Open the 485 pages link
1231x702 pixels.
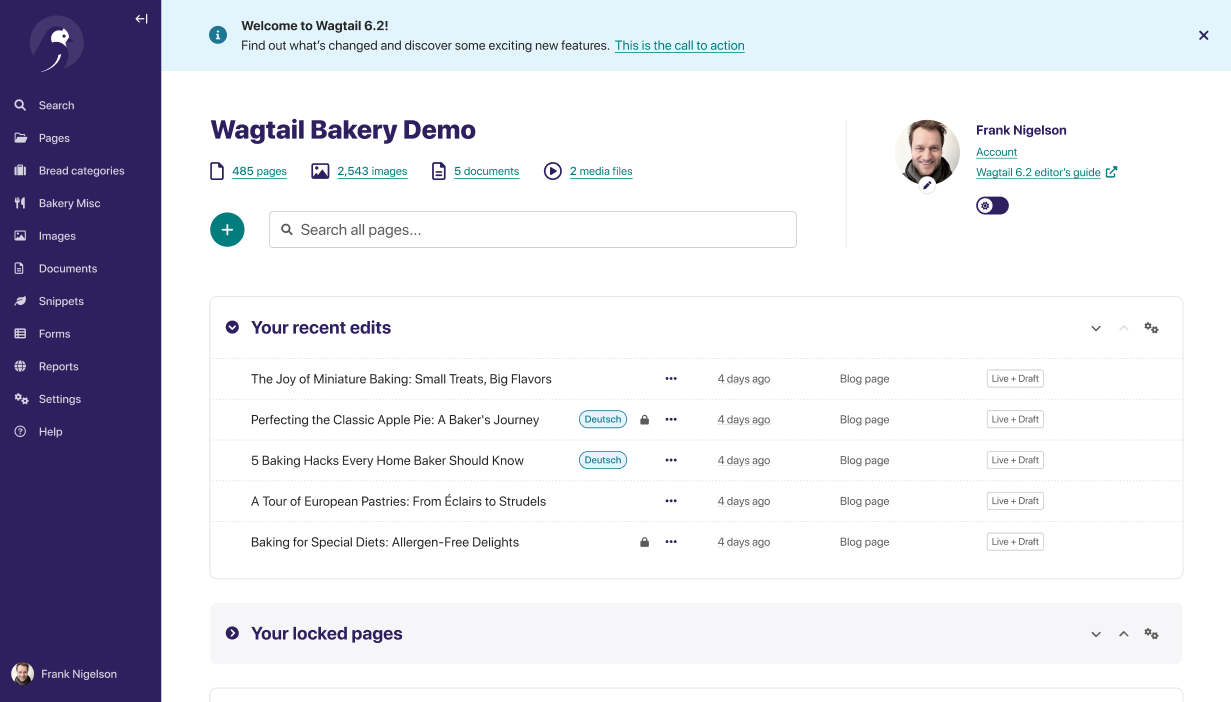click(x=259, y=171)
